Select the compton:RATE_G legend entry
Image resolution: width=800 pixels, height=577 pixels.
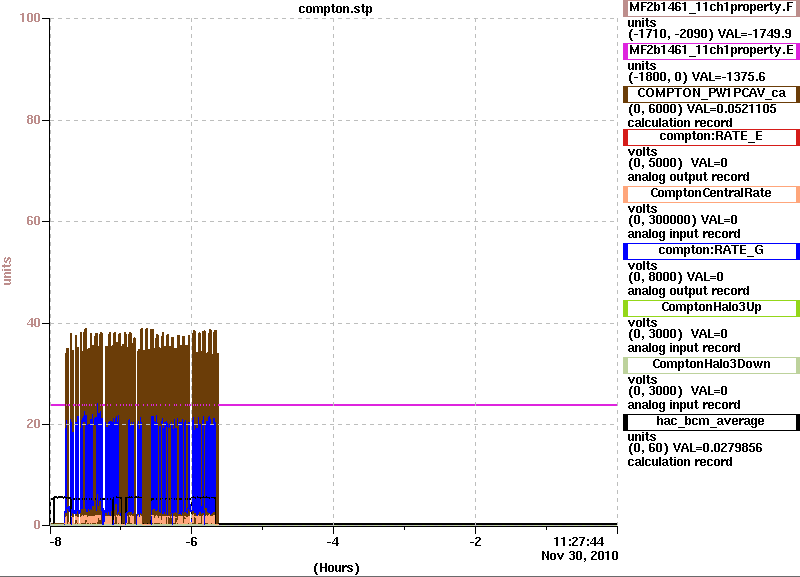711,250
